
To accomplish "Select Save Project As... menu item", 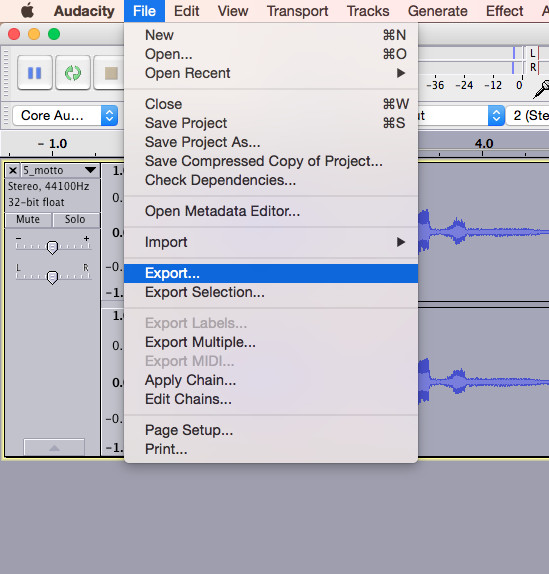I will click(x=271, y=142).
